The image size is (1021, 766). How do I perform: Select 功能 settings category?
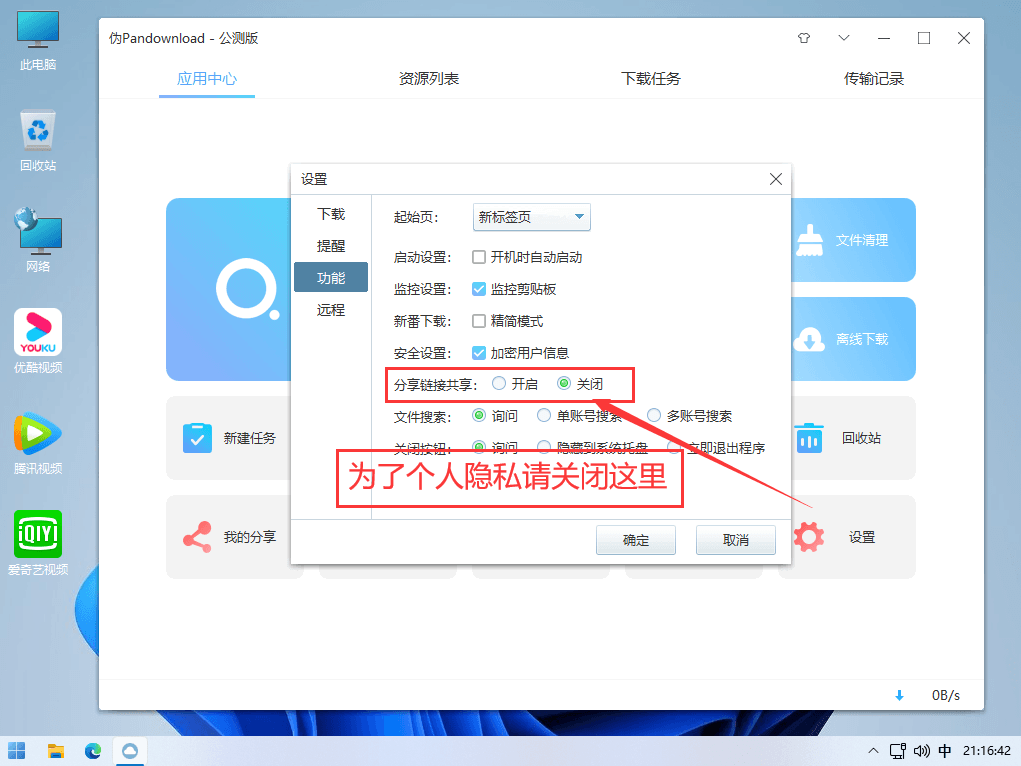tap(331, 278)
